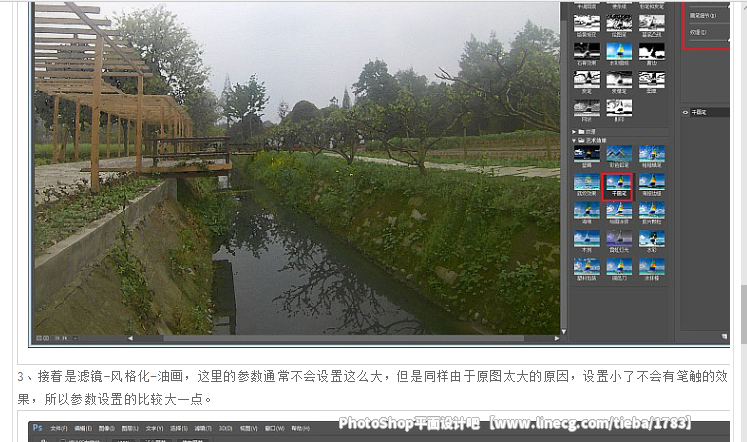Select the 壁画 artistic filter thumbnail
The image size is (747, 442).
586,153
